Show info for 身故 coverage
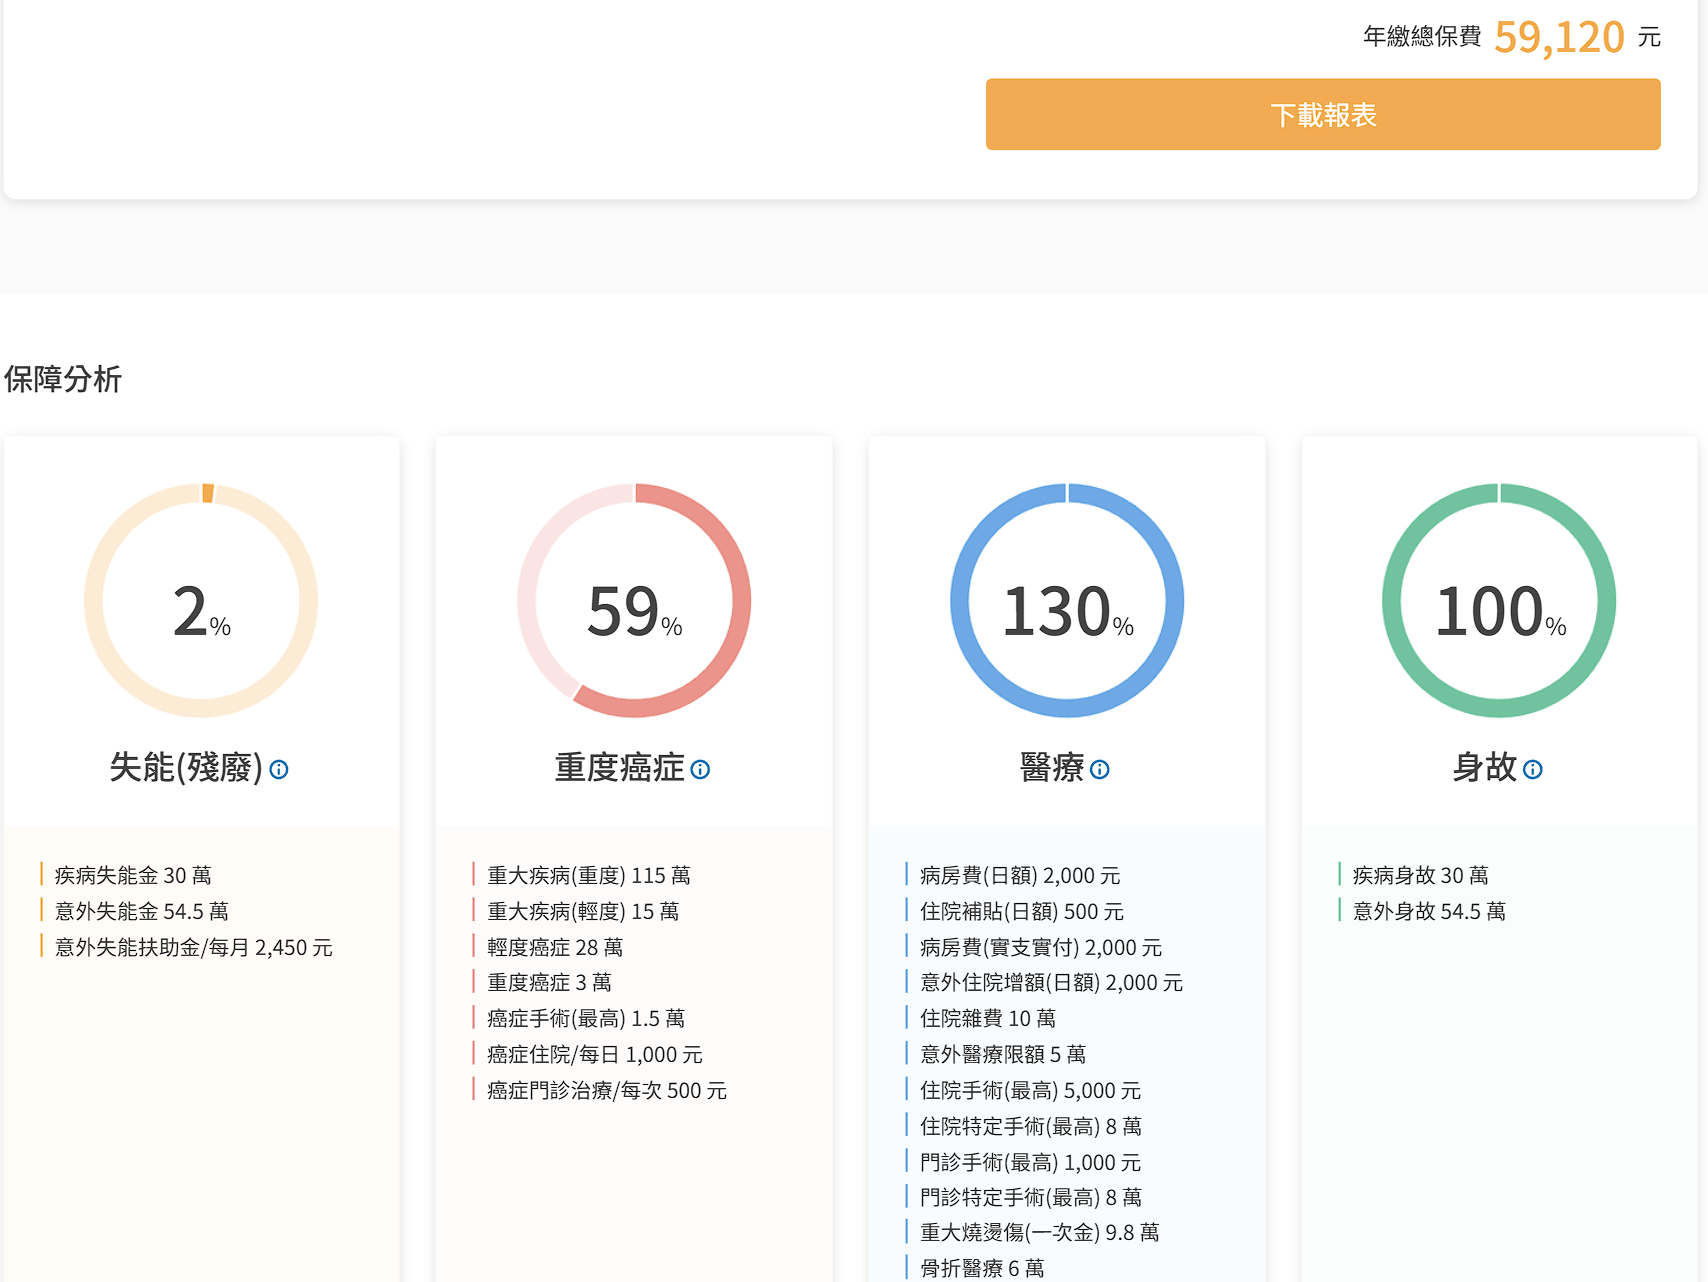1708x1282 pixels. (1532, 769)
